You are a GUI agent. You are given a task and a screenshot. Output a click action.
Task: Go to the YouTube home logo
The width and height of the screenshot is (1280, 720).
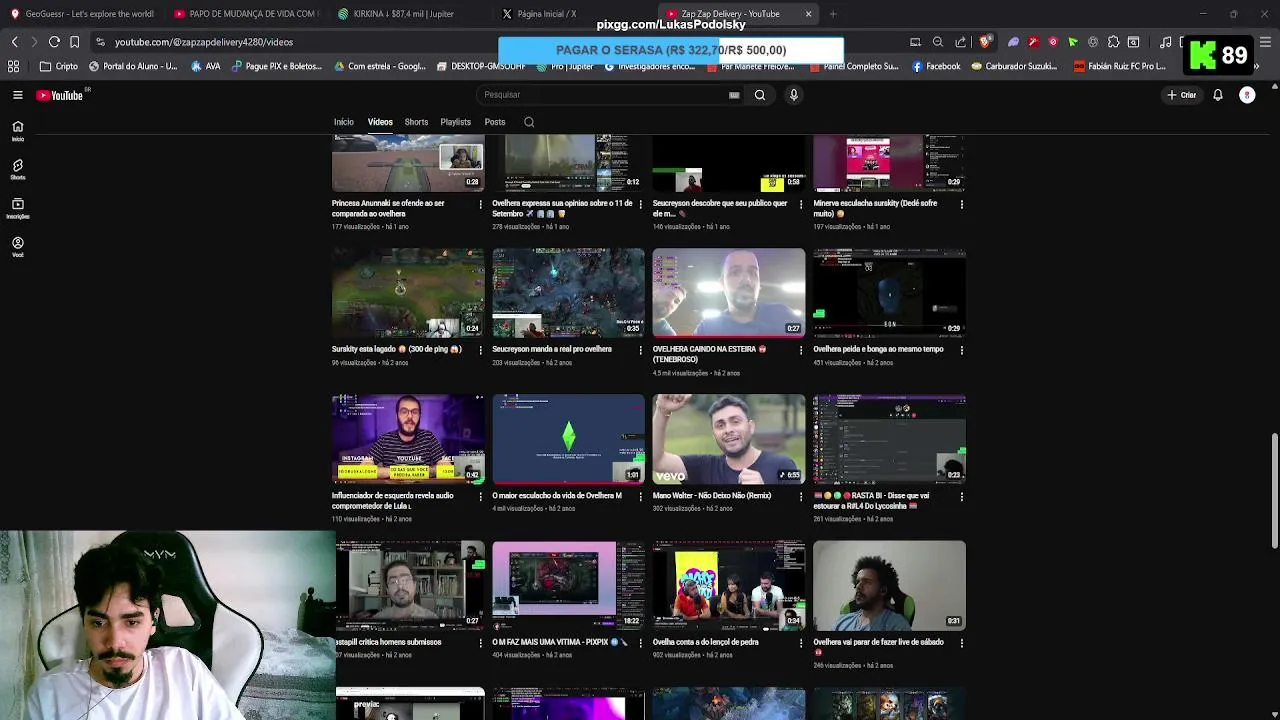point(59,95)
